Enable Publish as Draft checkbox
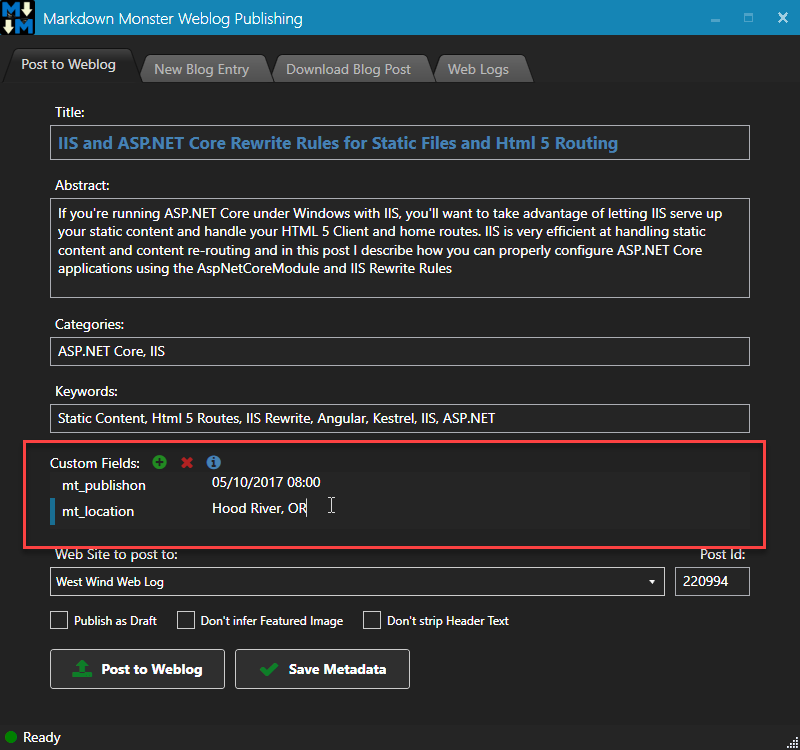This screenshot has height=750, width=800. tap(59, 620)
